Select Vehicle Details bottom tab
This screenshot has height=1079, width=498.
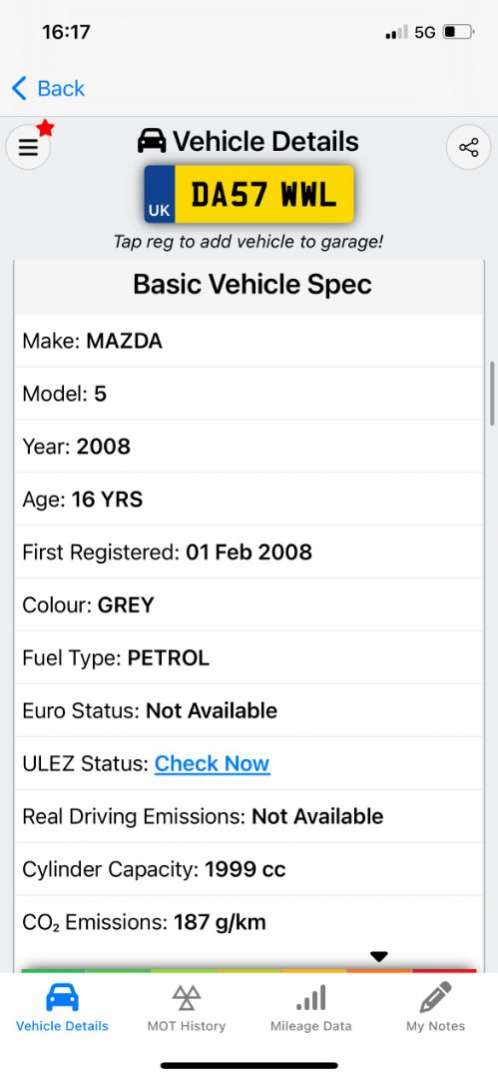(x=62, y=1007)
